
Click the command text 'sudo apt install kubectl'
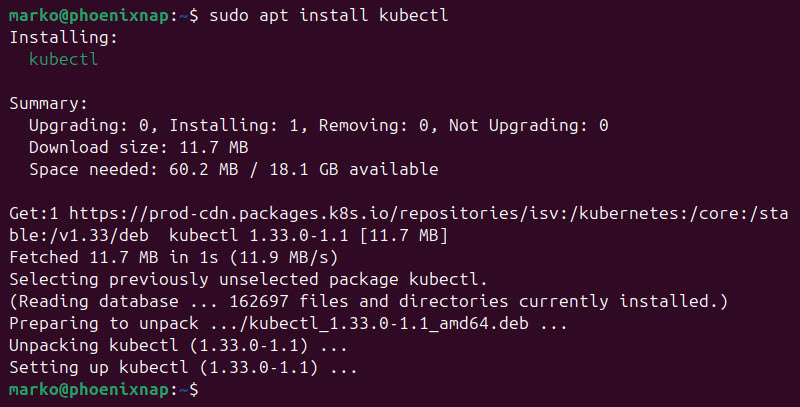tap(329, 15)
